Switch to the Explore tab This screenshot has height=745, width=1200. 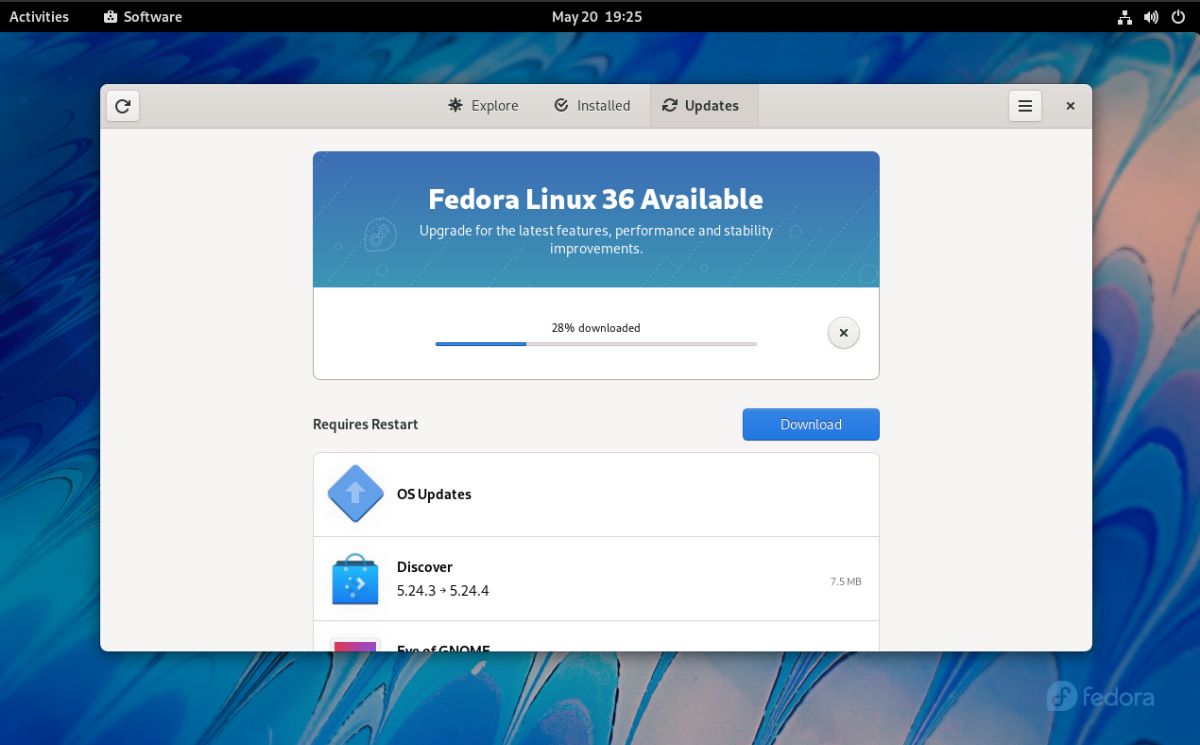(x=483, y=105)
